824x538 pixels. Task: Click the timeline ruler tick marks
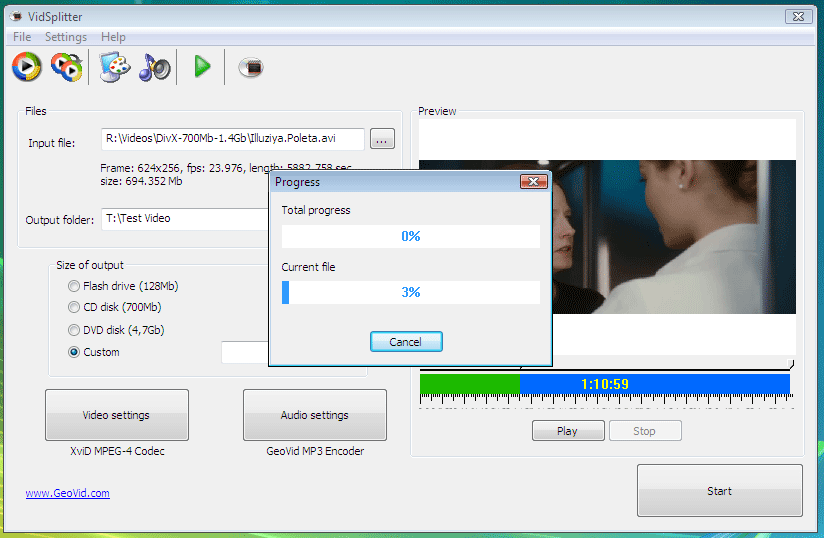pyautogui.click(x=606, y=401)
